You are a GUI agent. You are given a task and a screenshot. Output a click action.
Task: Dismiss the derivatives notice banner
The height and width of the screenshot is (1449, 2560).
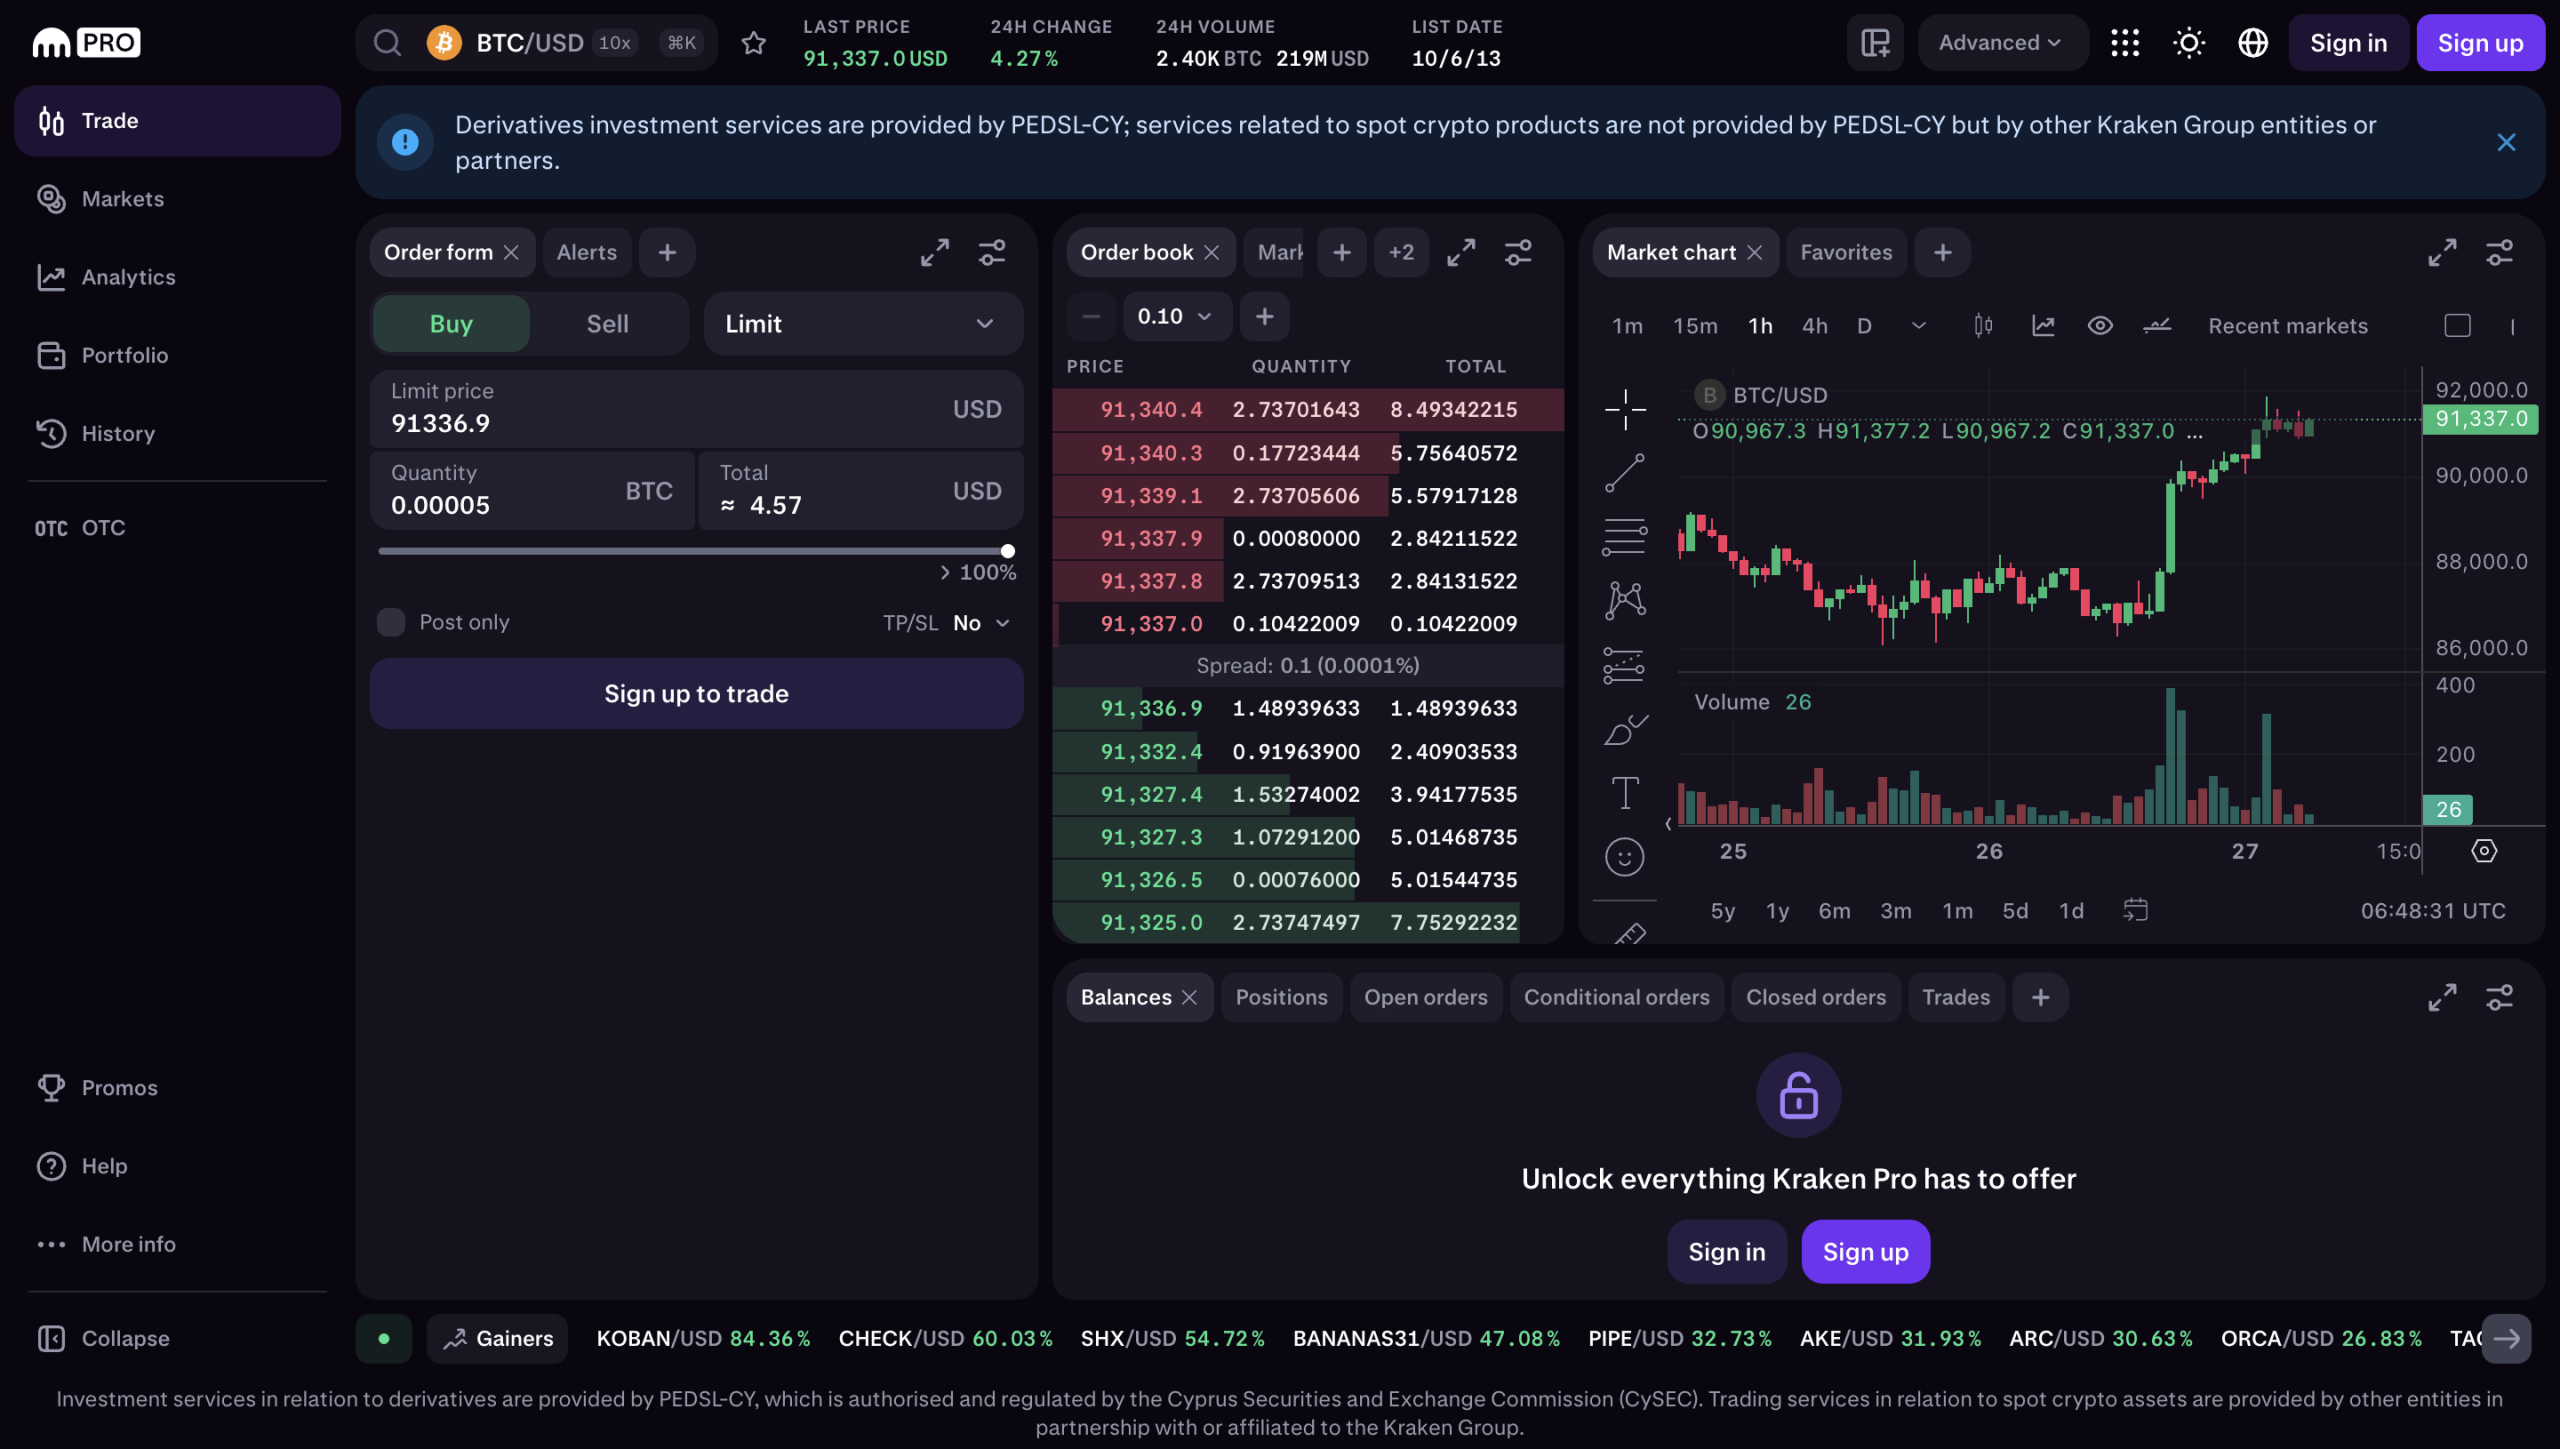[x=2506, y=142]
